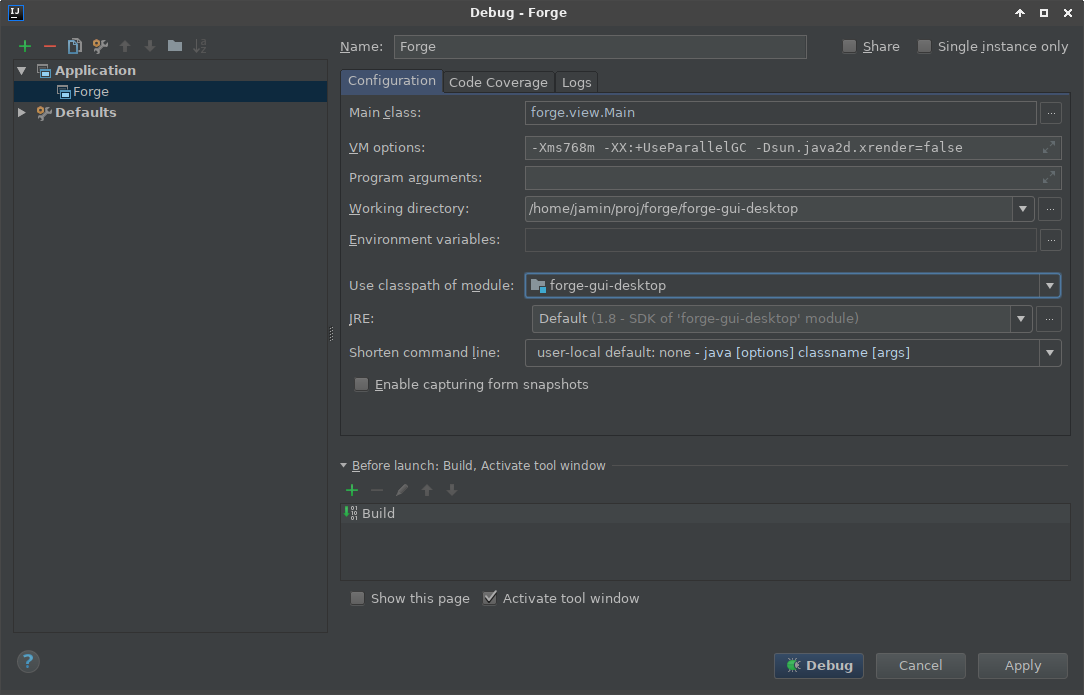The width and height of the screenshot is (1084, 695).
Task: Move configuration up in the list
Action: (124, 46)
